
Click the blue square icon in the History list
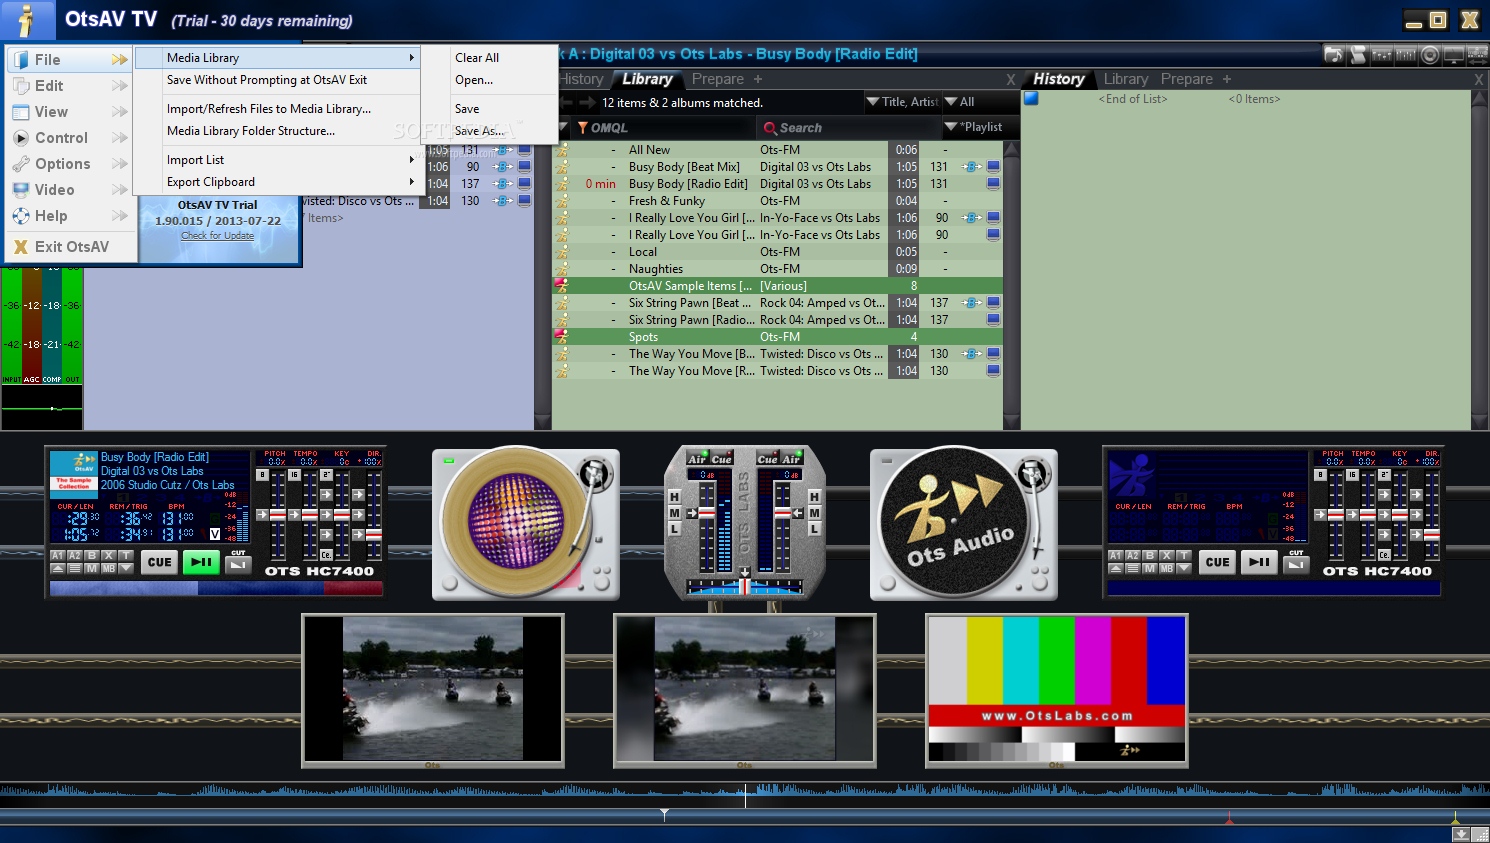(x=1031, y=98)
